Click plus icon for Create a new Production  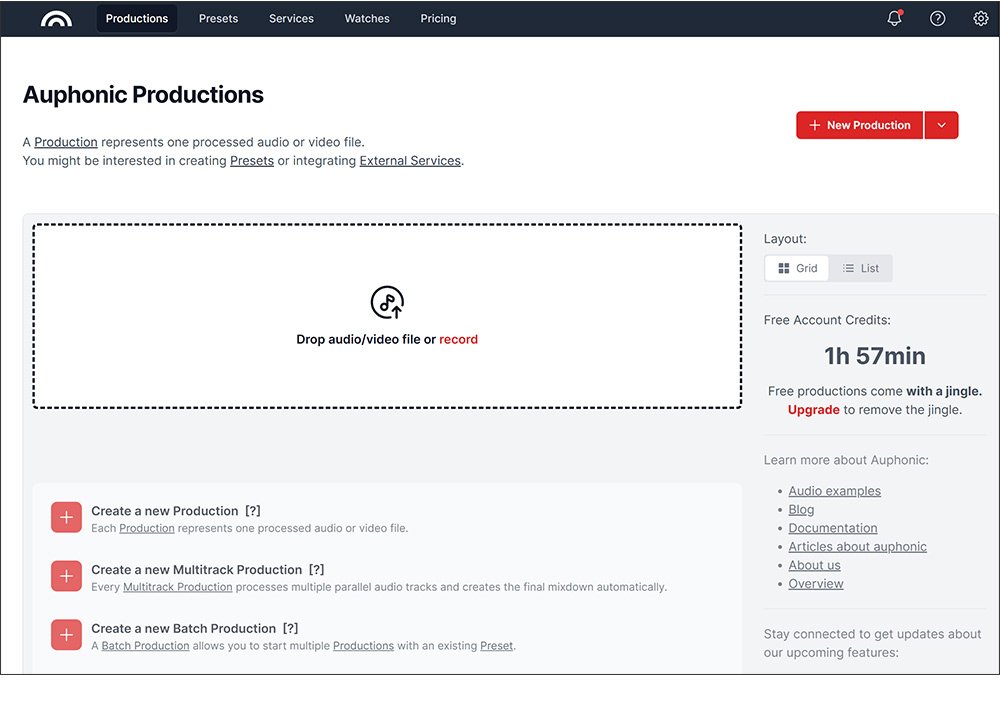[66, 518]
